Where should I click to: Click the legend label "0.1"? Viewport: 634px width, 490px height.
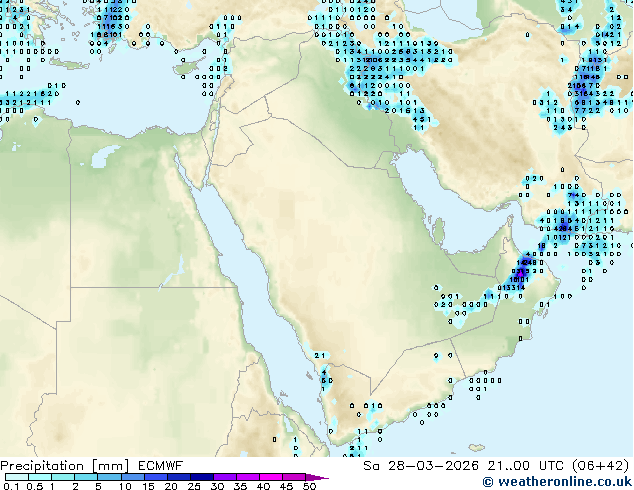coord(11,486)
